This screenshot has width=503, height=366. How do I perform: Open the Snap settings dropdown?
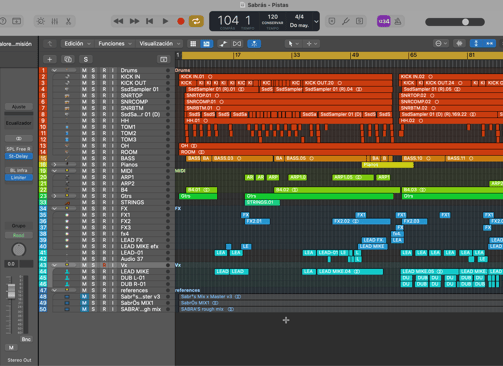pos(441,44)
